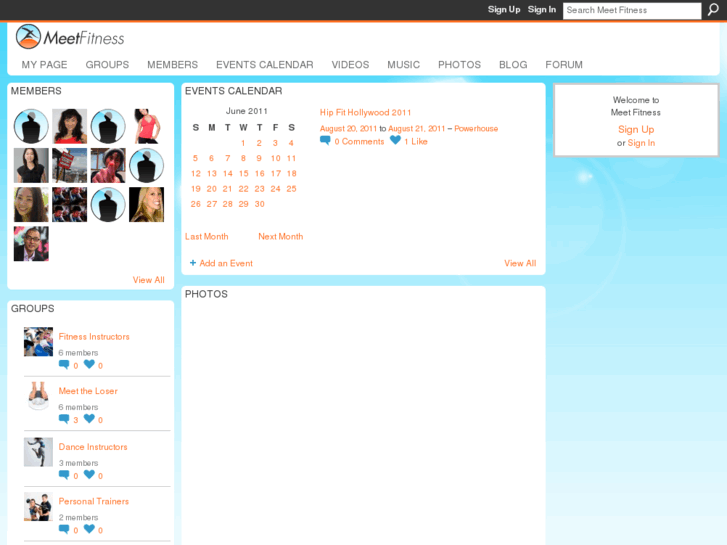727x545 pixels.
Task: Open the Personal Trainers group
Action: click(x=94, y=501)
